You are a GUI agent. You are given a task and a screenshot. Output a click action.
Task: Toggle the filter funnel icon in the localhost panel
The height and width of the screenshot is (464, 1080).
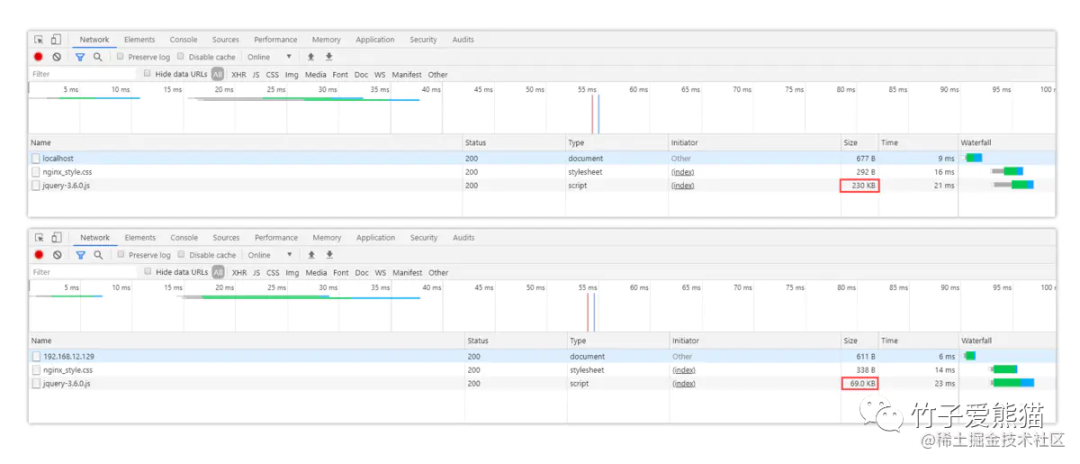pyautogui.click(x=80, y=57)
